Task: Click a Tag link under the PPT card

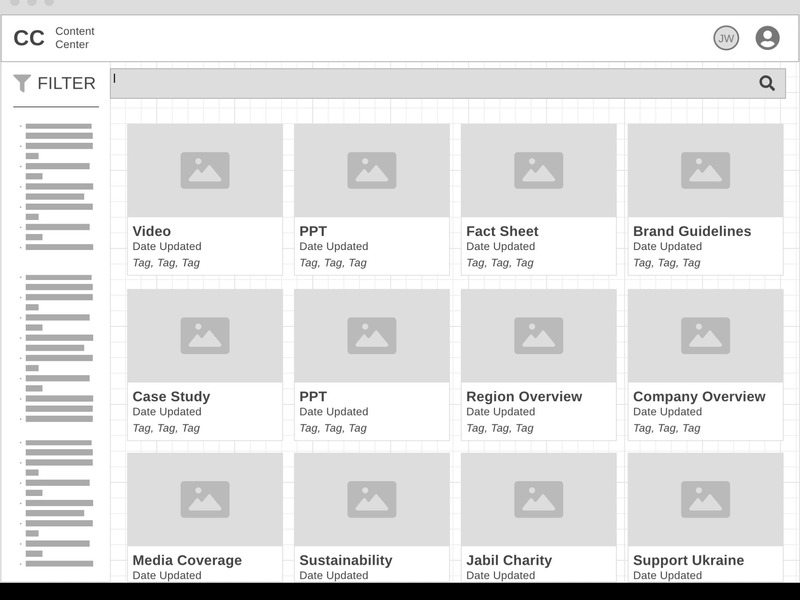Action: tap(307, 263)
